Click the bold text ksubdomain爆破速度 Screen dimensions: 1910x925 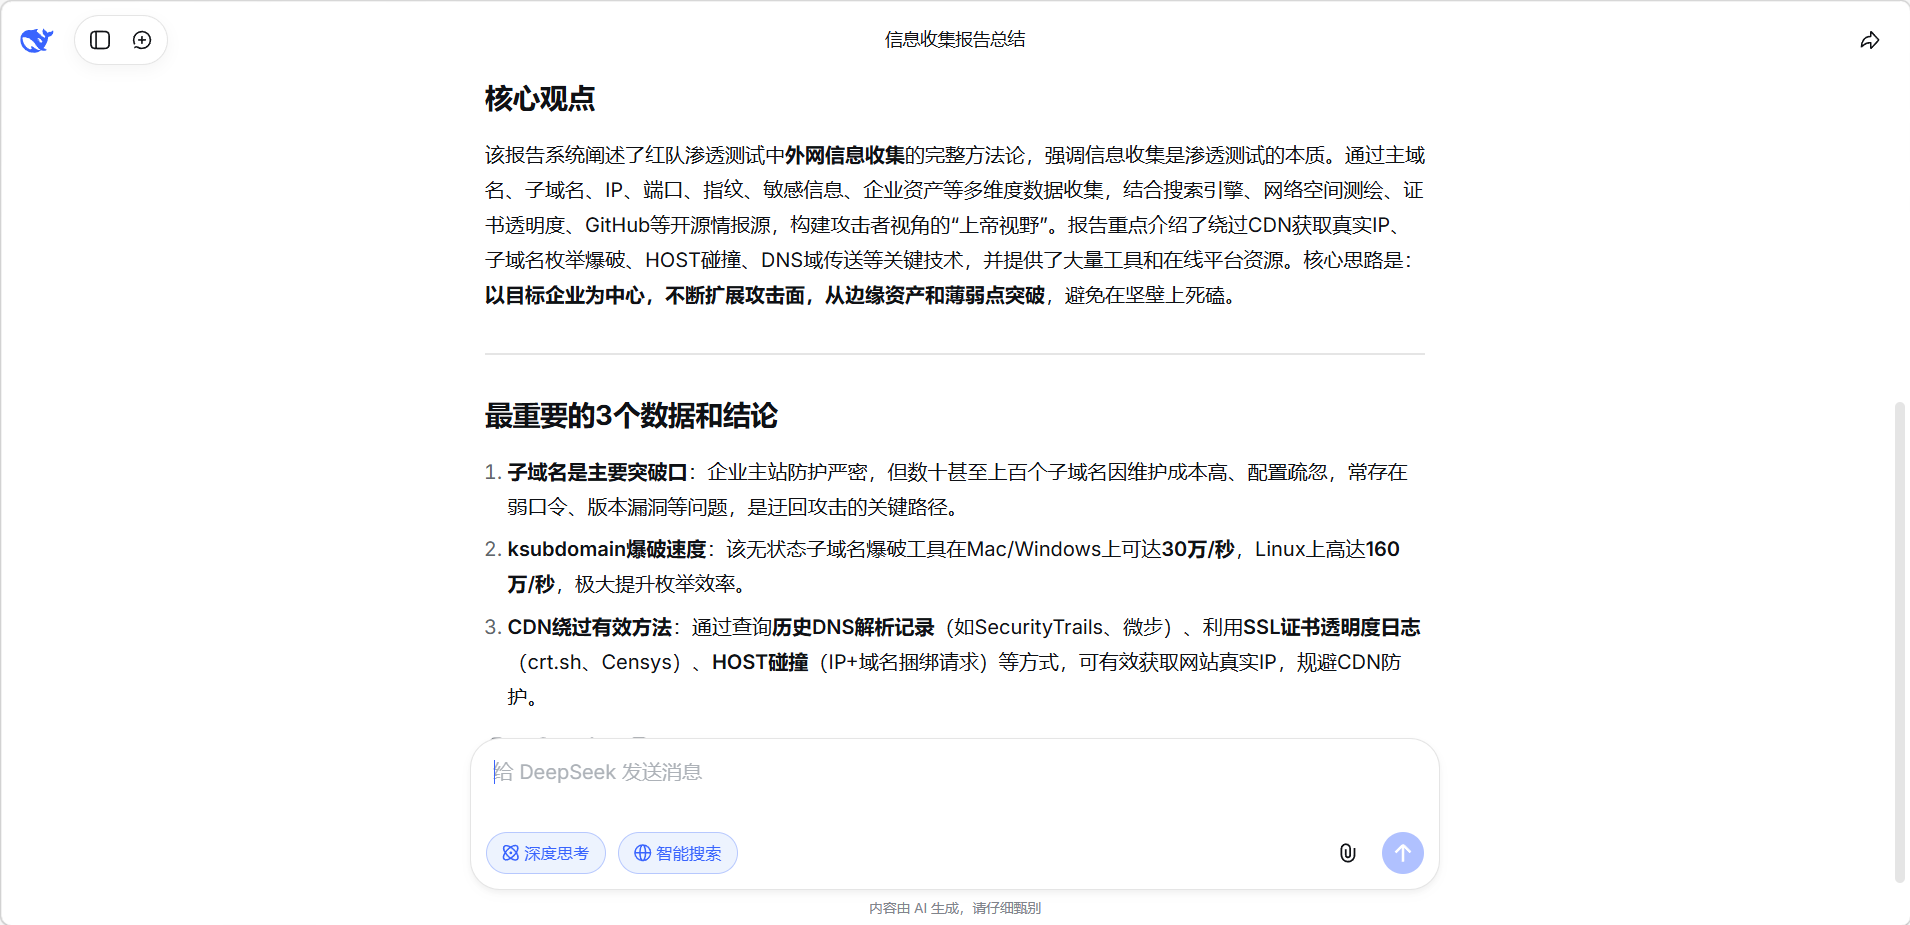click(x=606, y=549)
